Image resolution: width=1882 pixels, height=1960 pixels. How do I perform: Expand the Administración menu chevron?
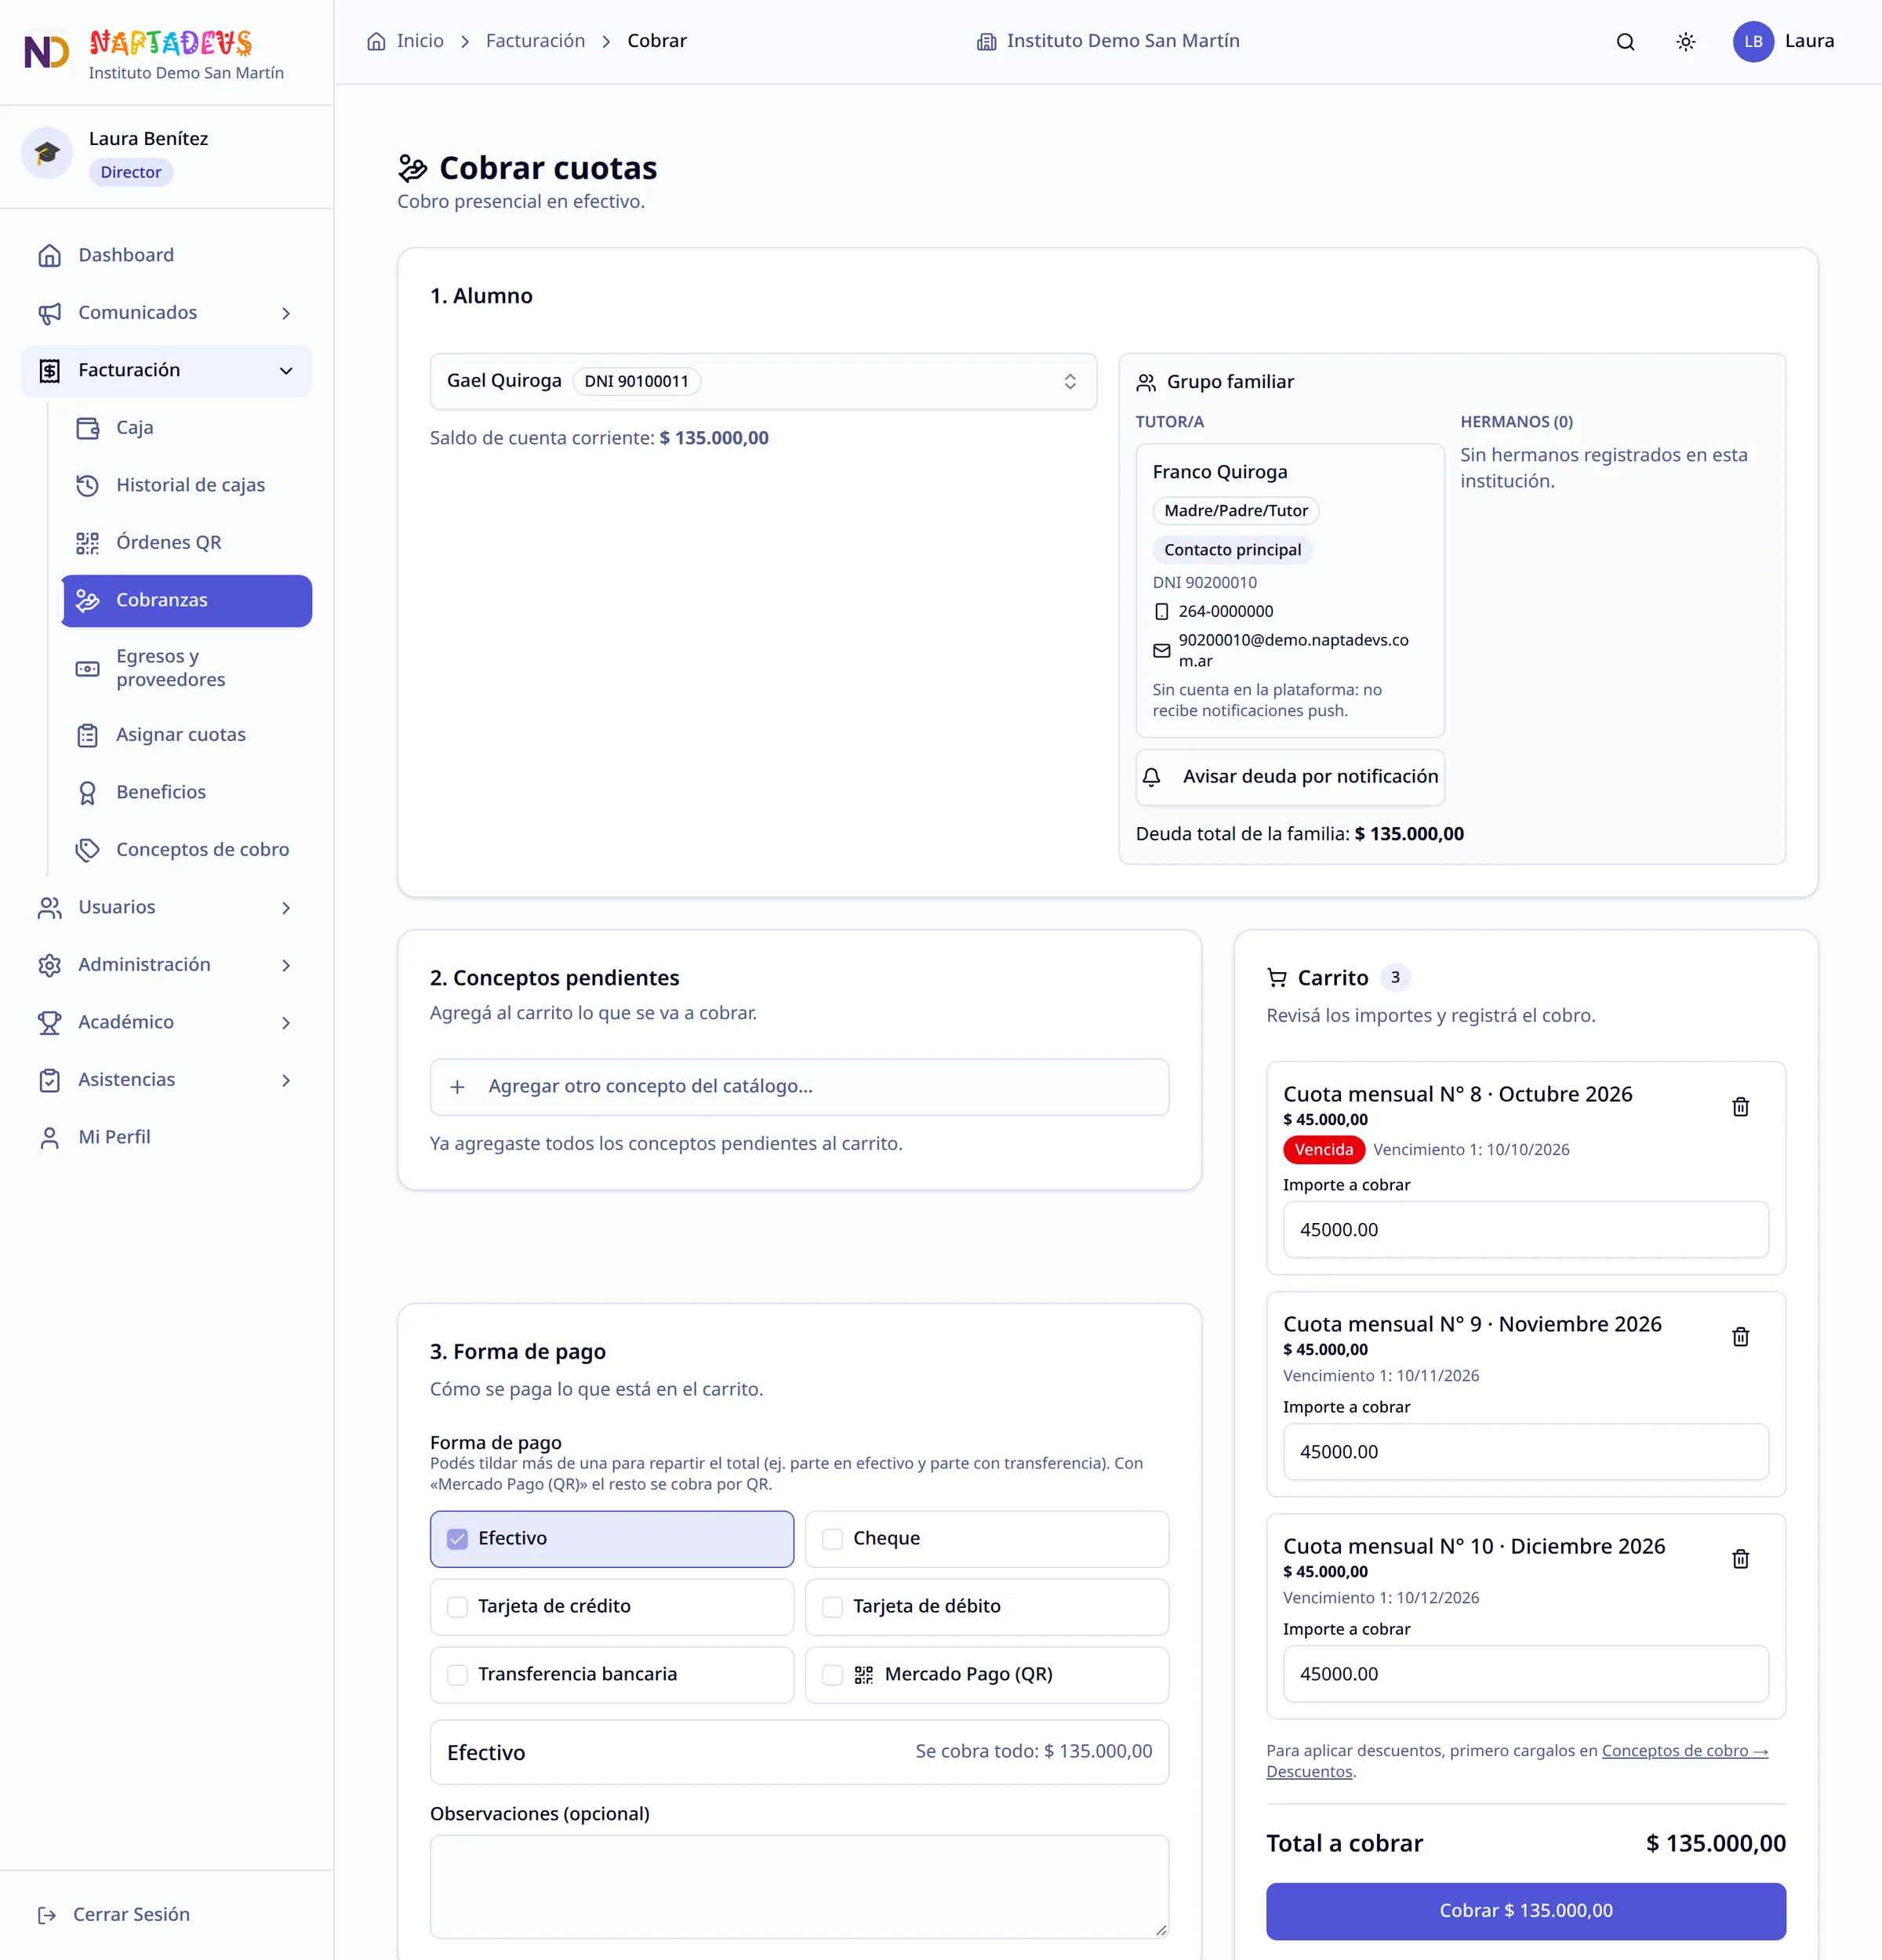pos(286,965)
